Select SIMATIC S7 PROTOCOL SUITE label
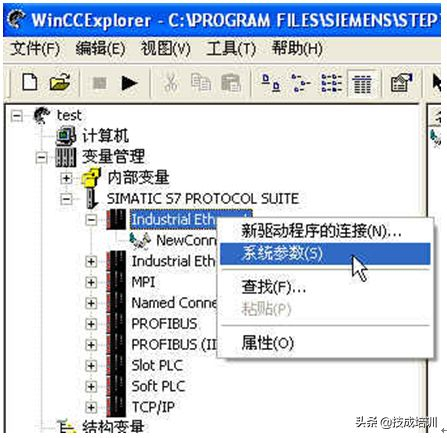 (203, 199)
